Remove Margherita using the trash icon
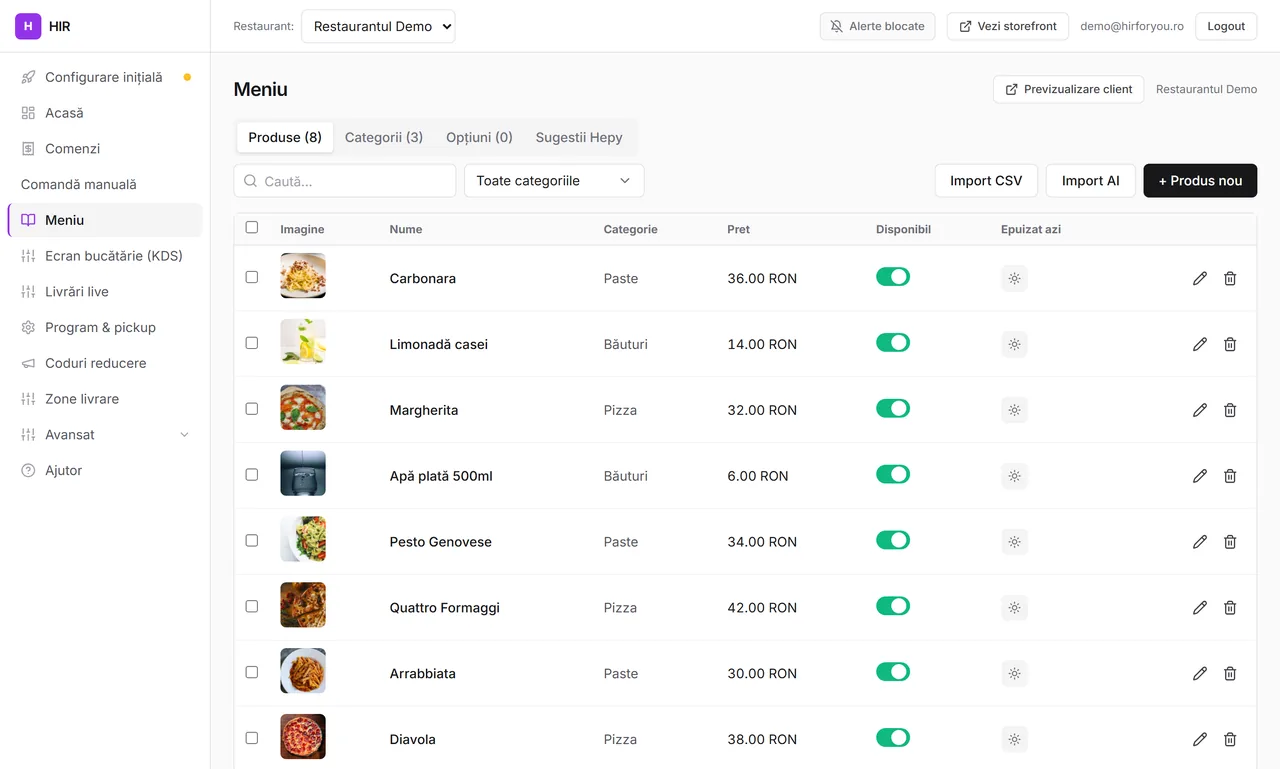Screen dimensions: 1280x769 [x=1230, y=410]
